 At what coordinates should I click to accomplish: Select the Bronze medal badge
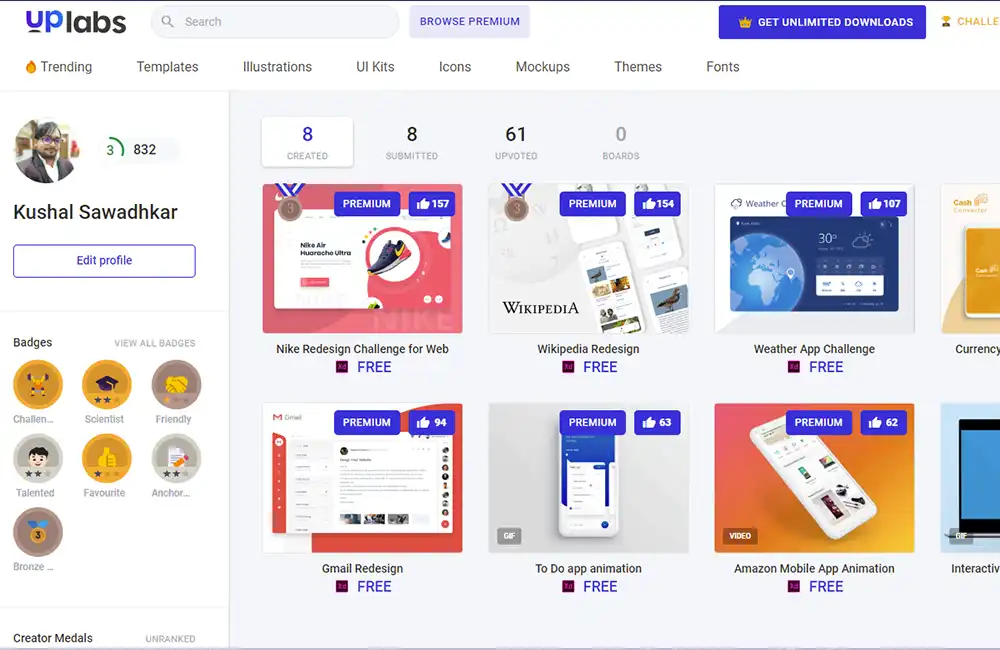38,532
